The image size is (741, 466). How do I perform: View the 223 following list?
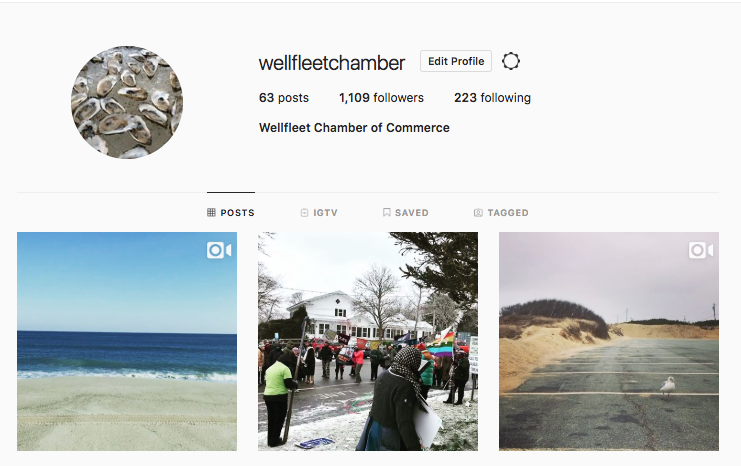tap(492, 98)
